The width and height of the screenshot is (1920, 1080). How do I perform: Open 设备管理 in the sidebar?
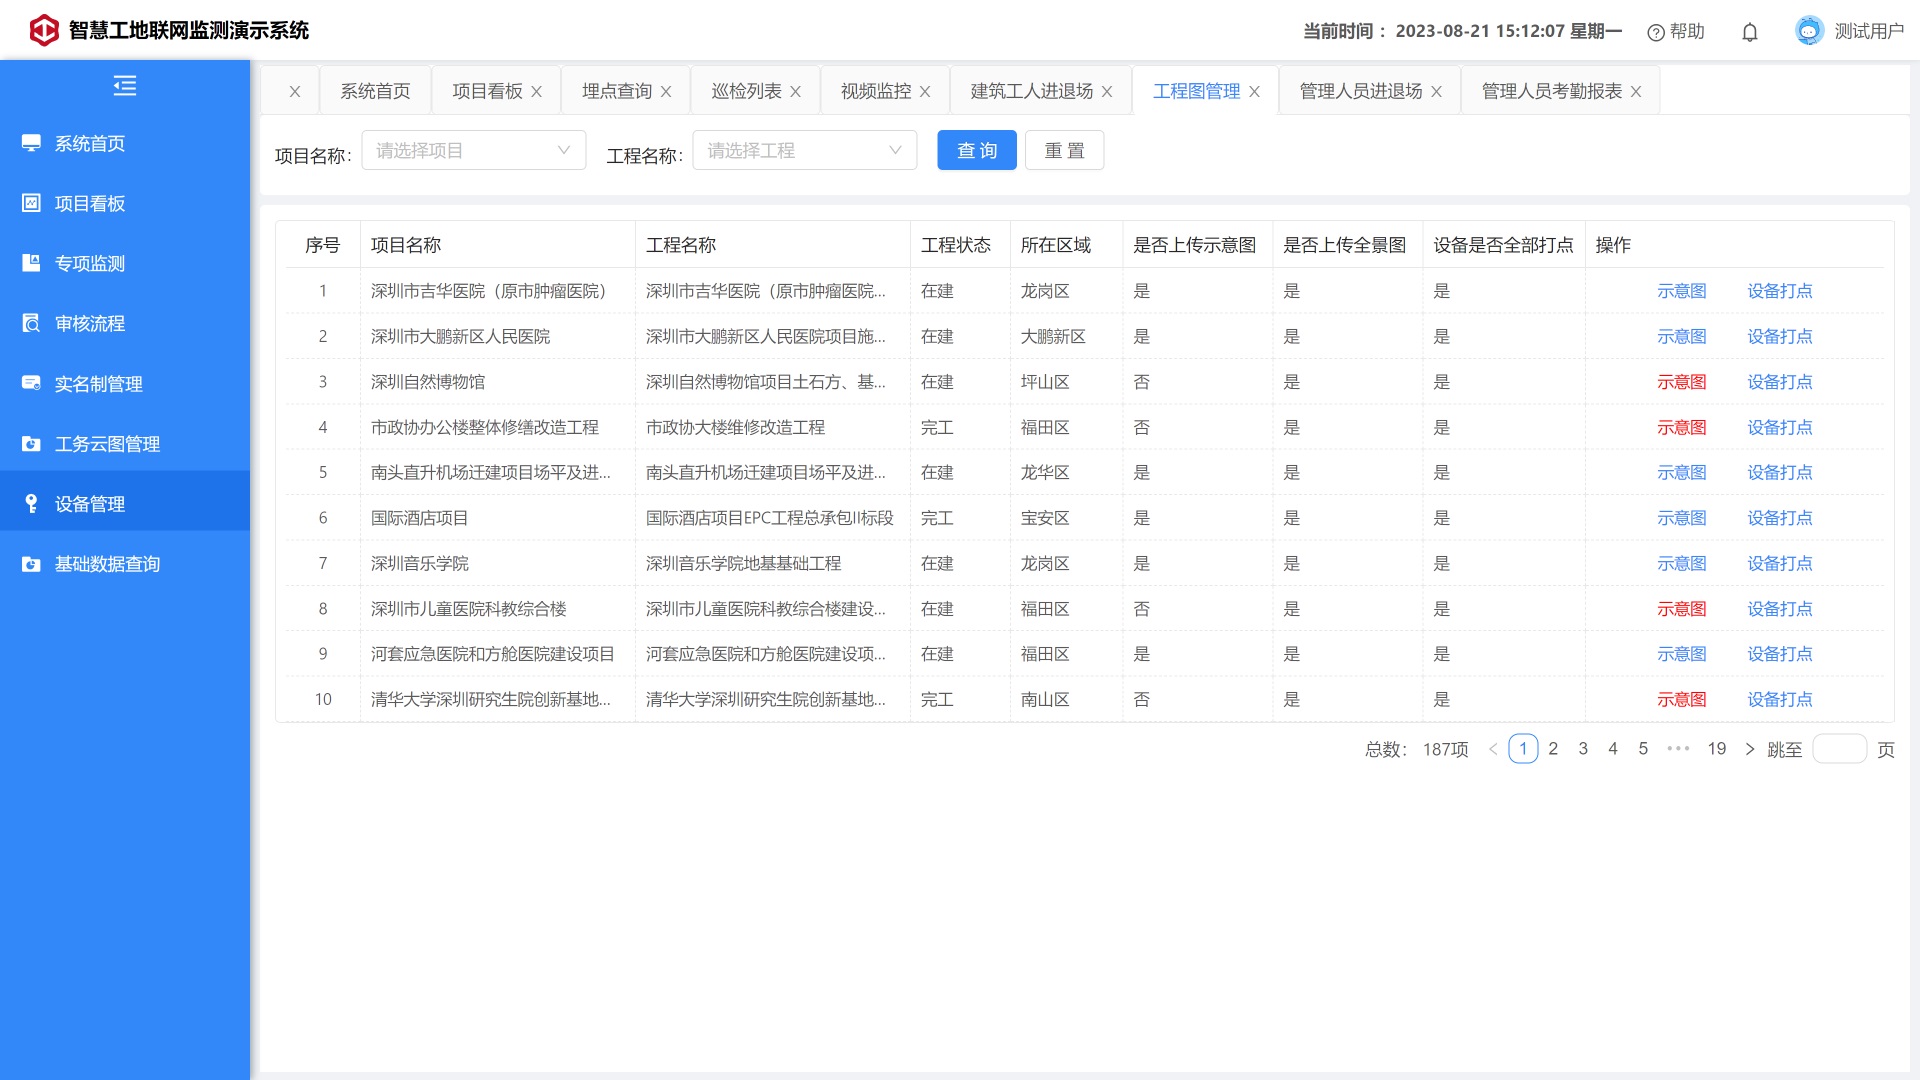[125, 503]
